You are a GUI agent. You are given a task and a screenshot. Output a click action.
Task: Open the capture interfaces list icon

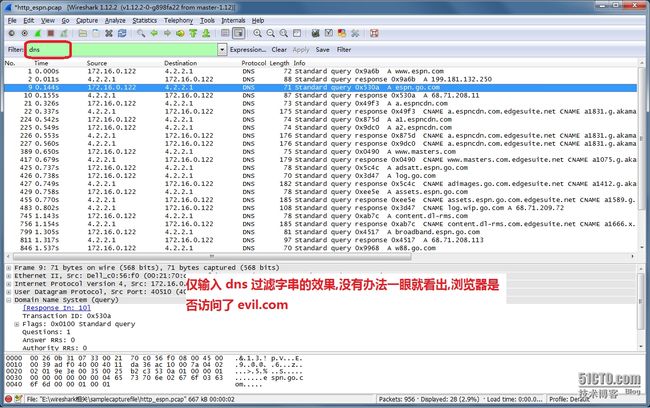click(12, 33)
